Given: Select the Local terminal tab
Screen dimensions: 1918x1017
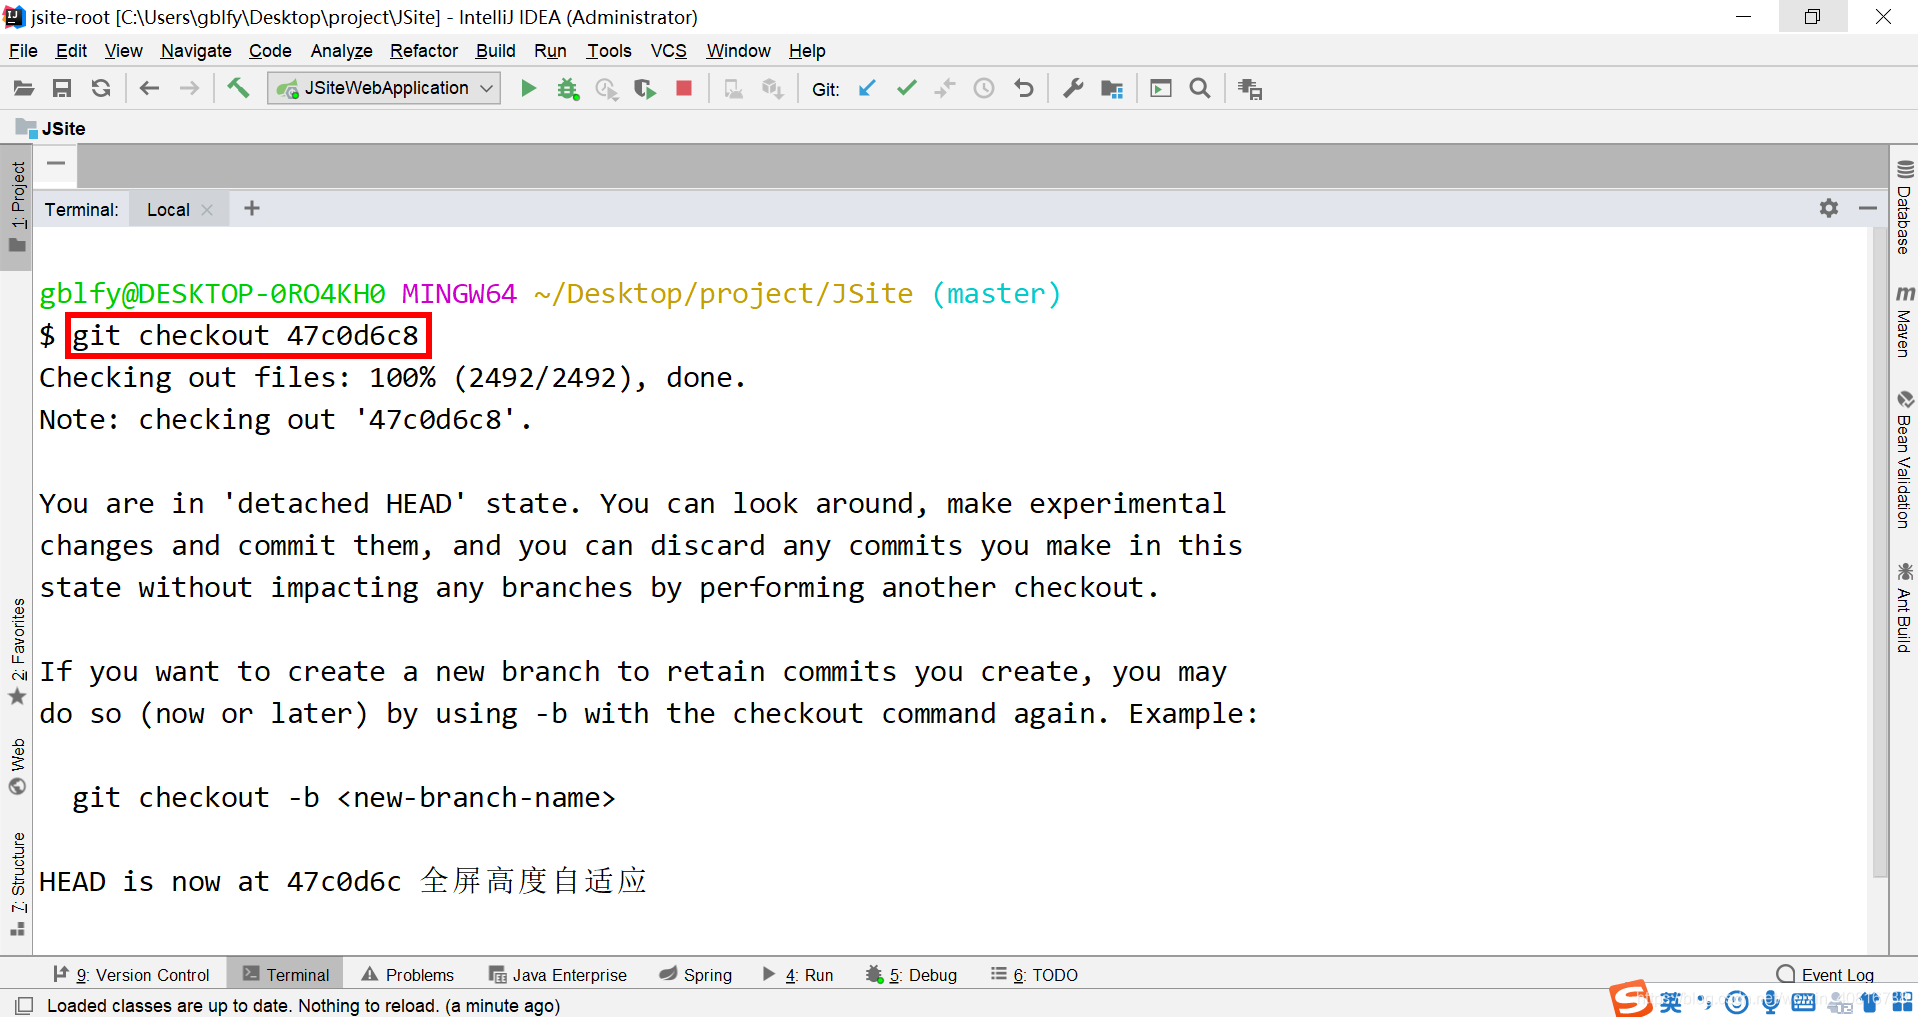Looking at the screenshot, I should [168, 210].
